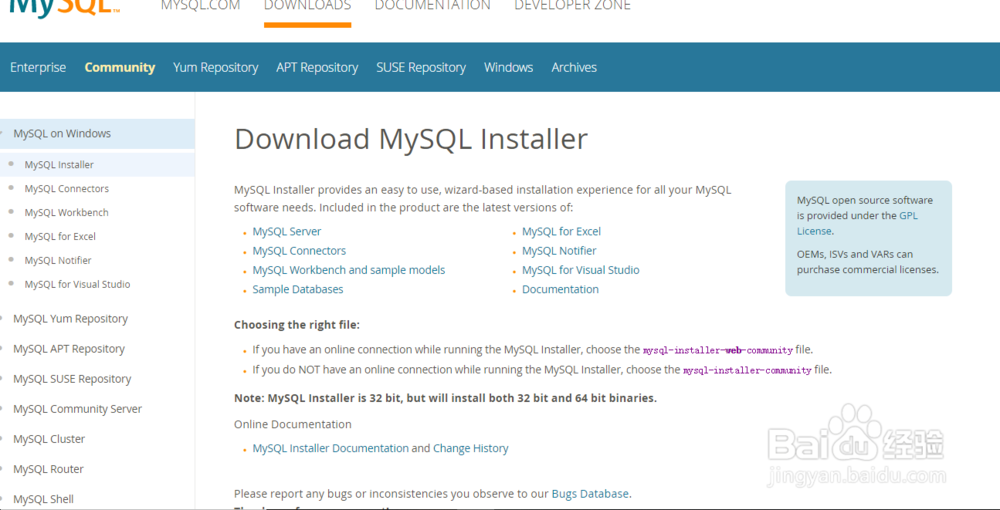Open SUSE Repository in the blue menu bar
Screen dimensions: 1000x510
pos(421,68)
